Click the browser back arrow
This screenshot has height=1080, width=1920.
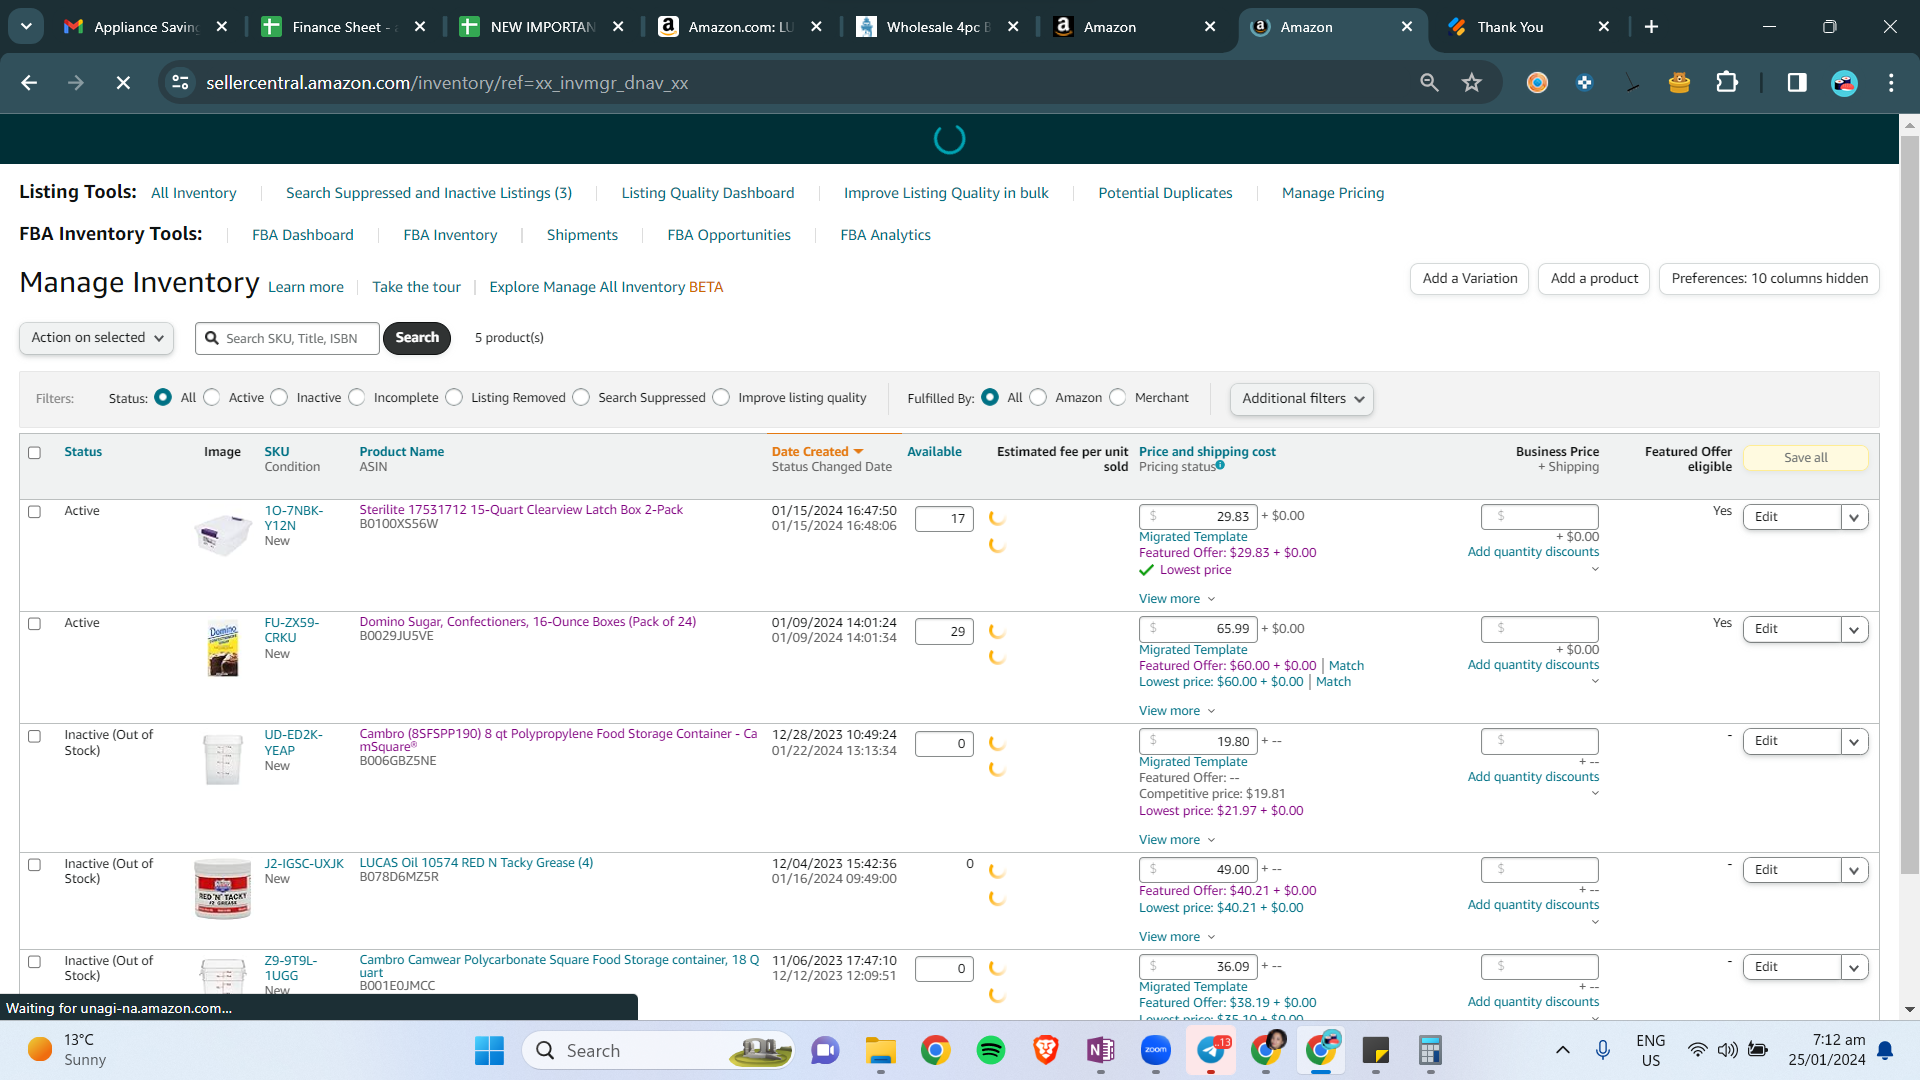[x=29, y=83]
